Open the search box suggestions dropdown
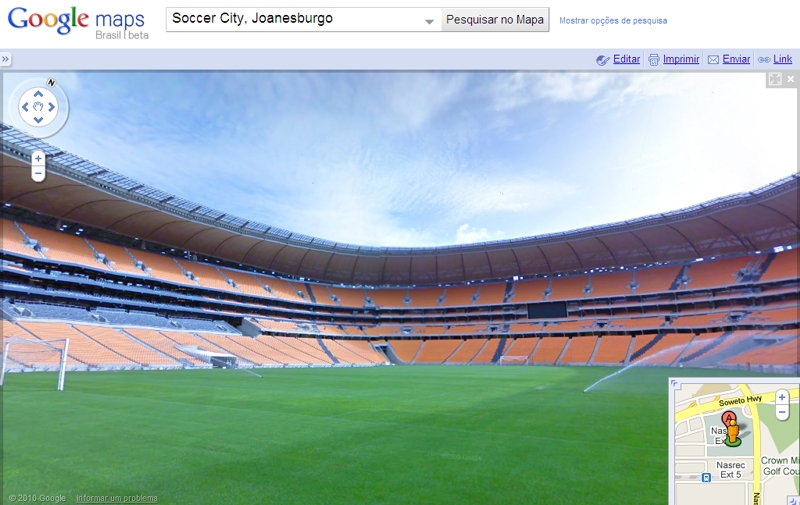 click(x=430, y=21)
